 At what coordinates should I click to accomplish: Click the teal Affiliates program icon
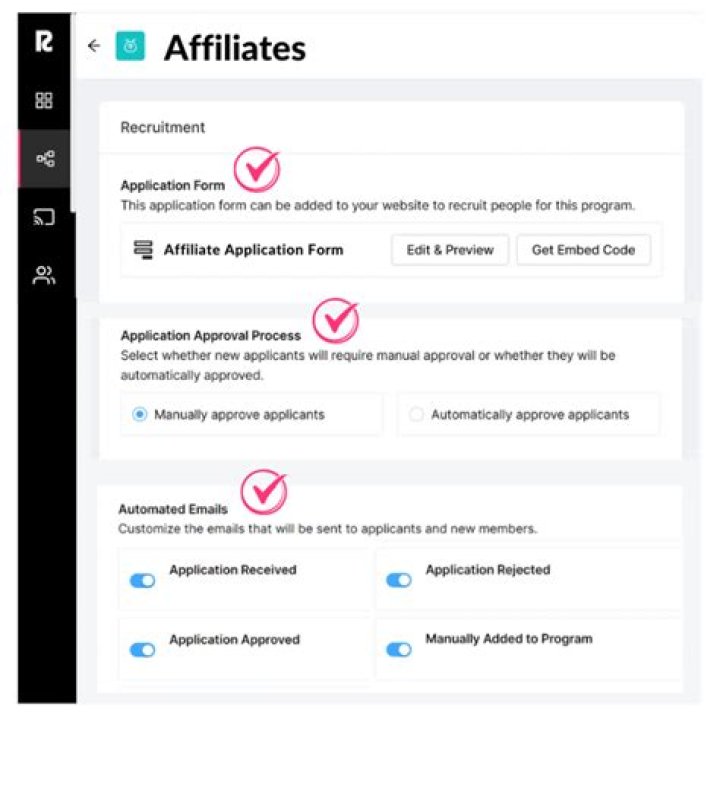[130, 46]
